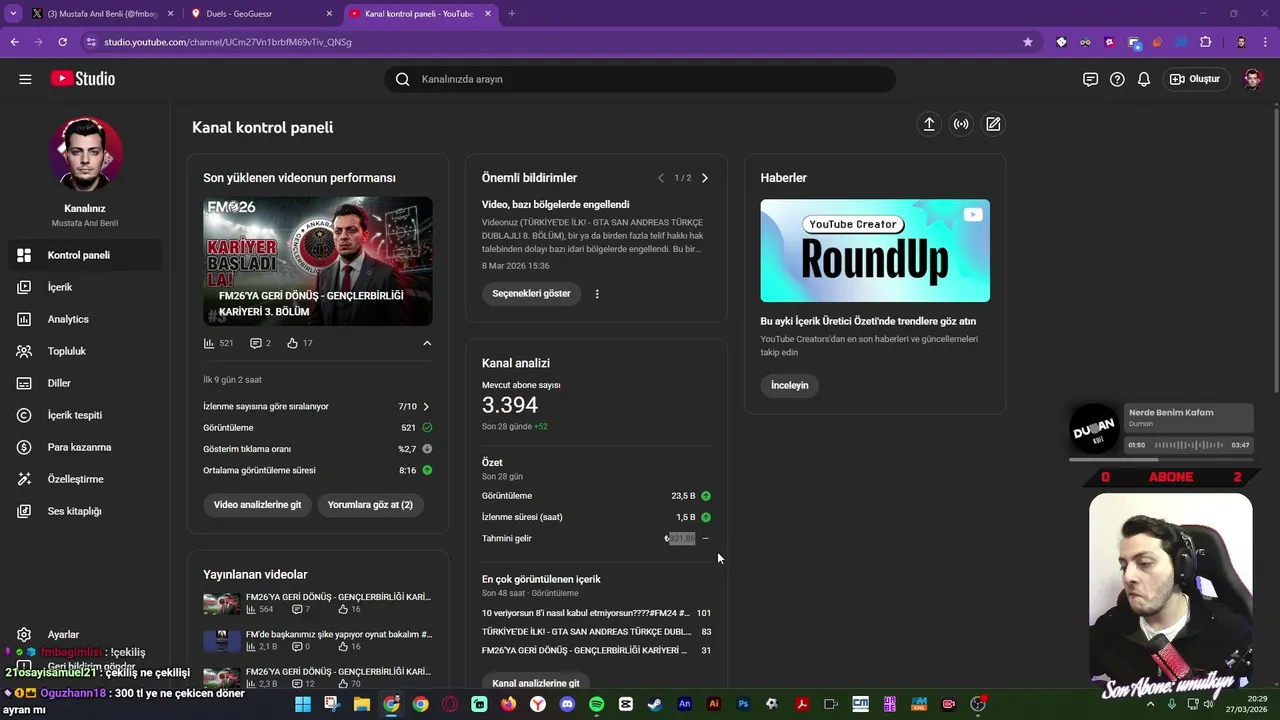Click the address bar URL

click(228, 42)
